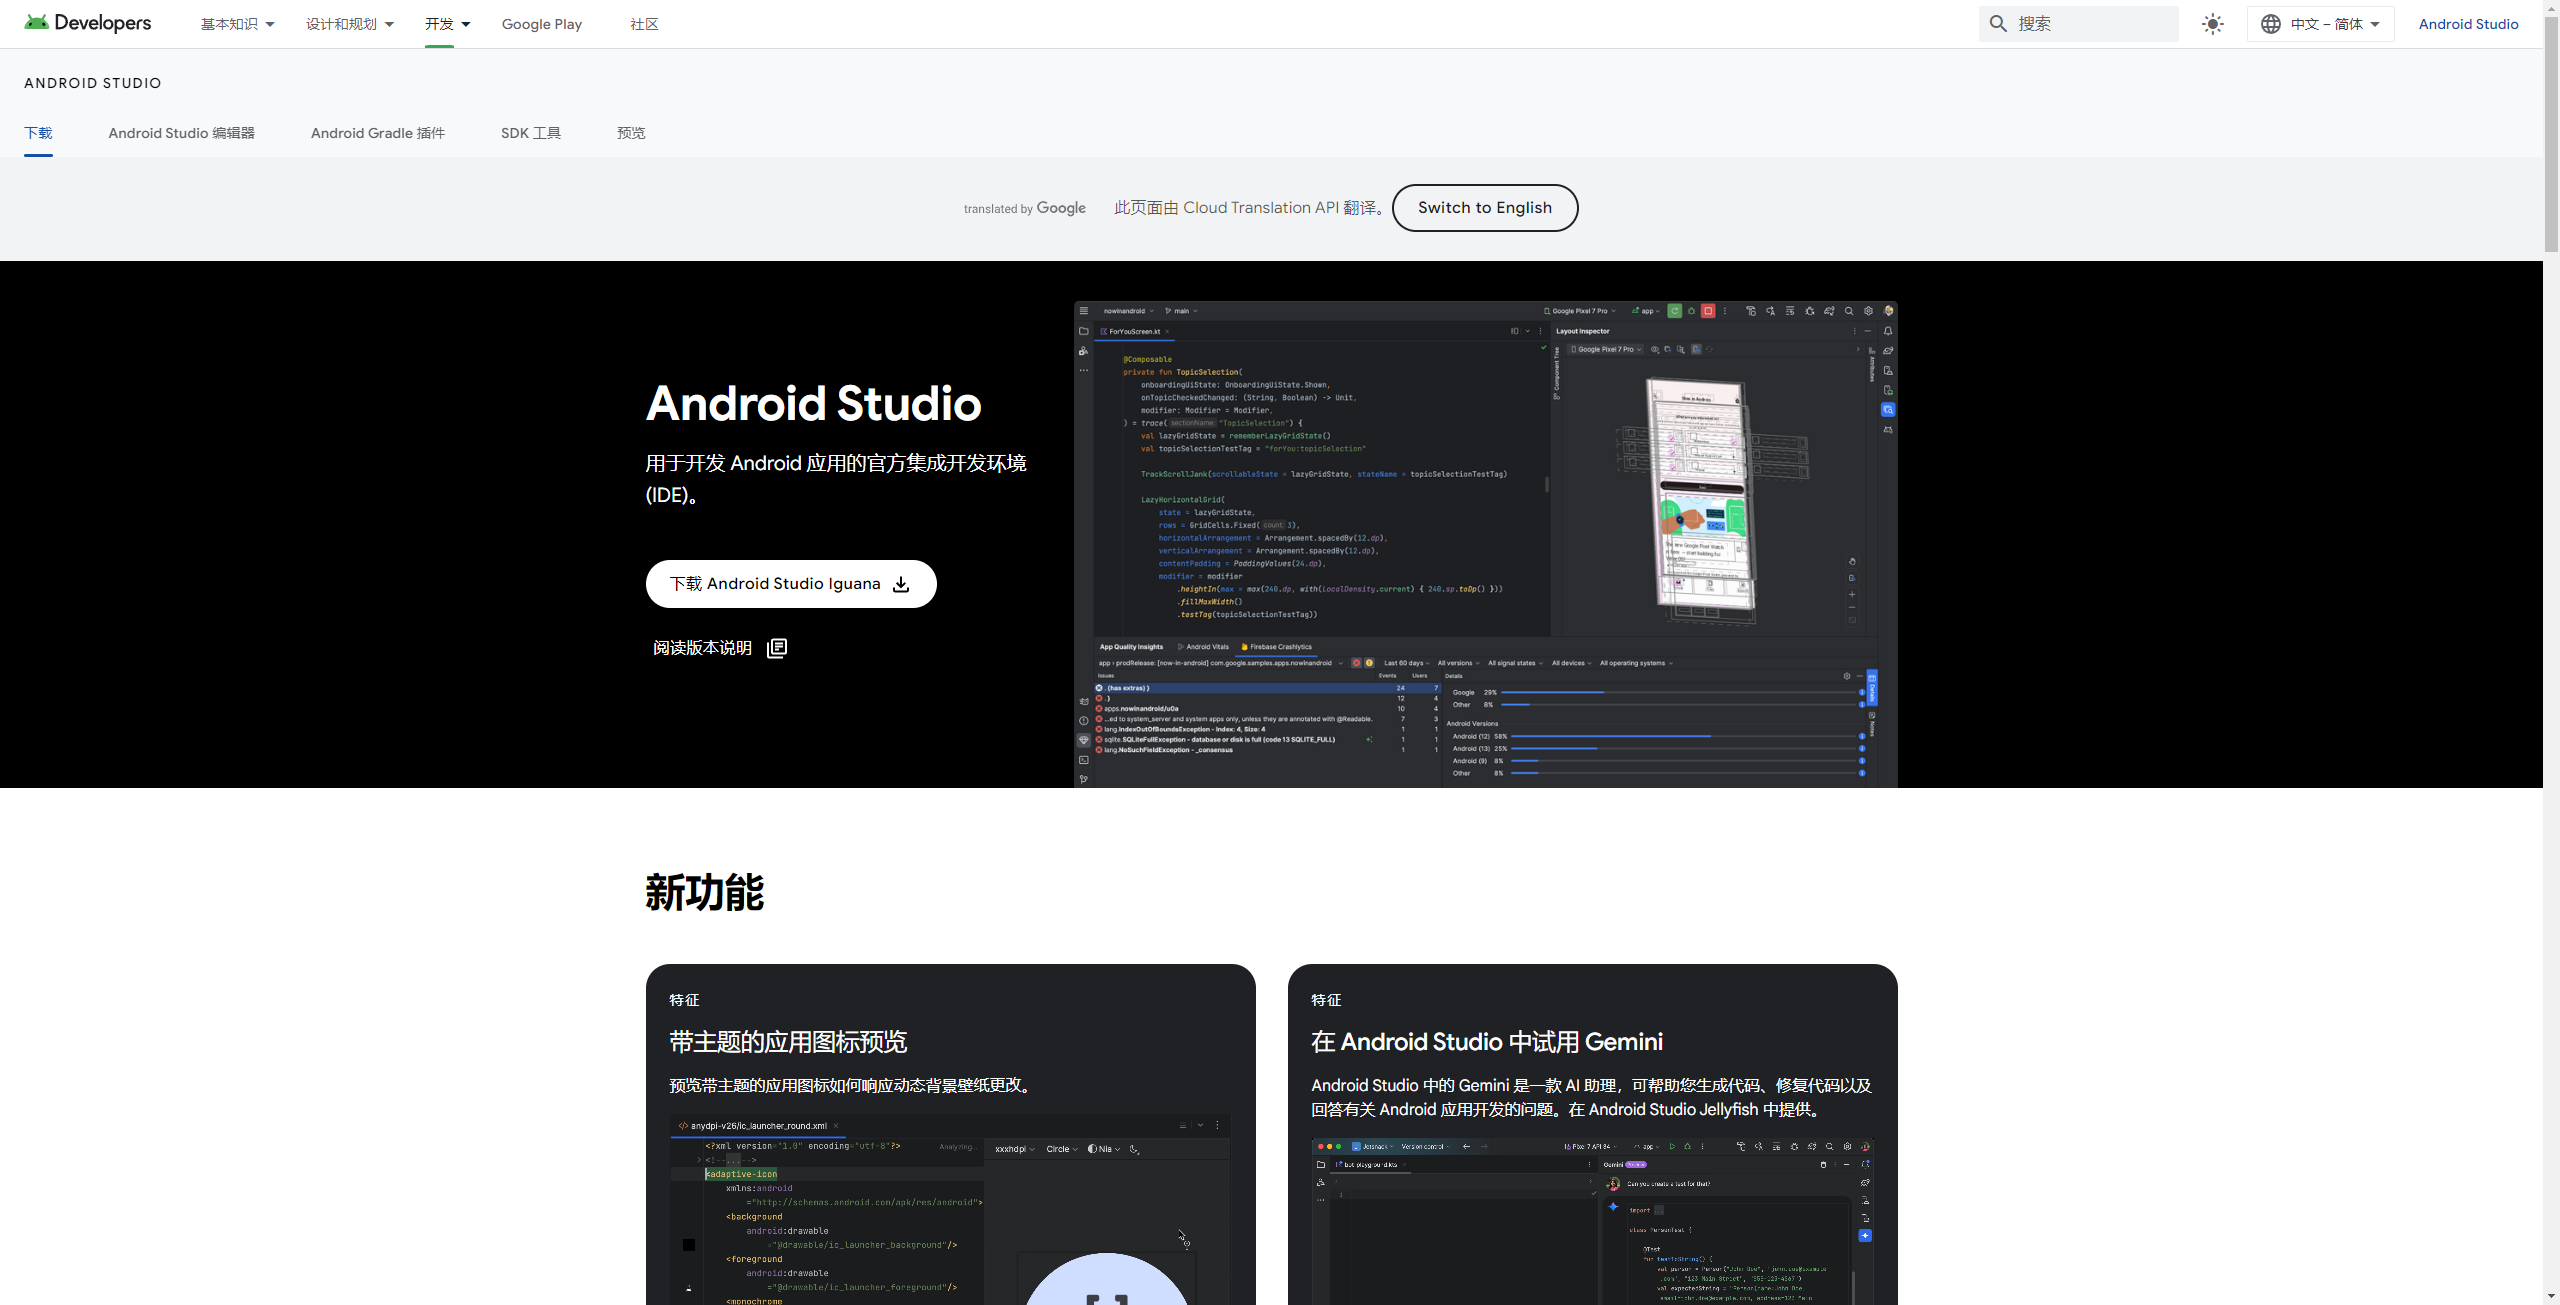Open the 社区 nav item

coord(644,24)
